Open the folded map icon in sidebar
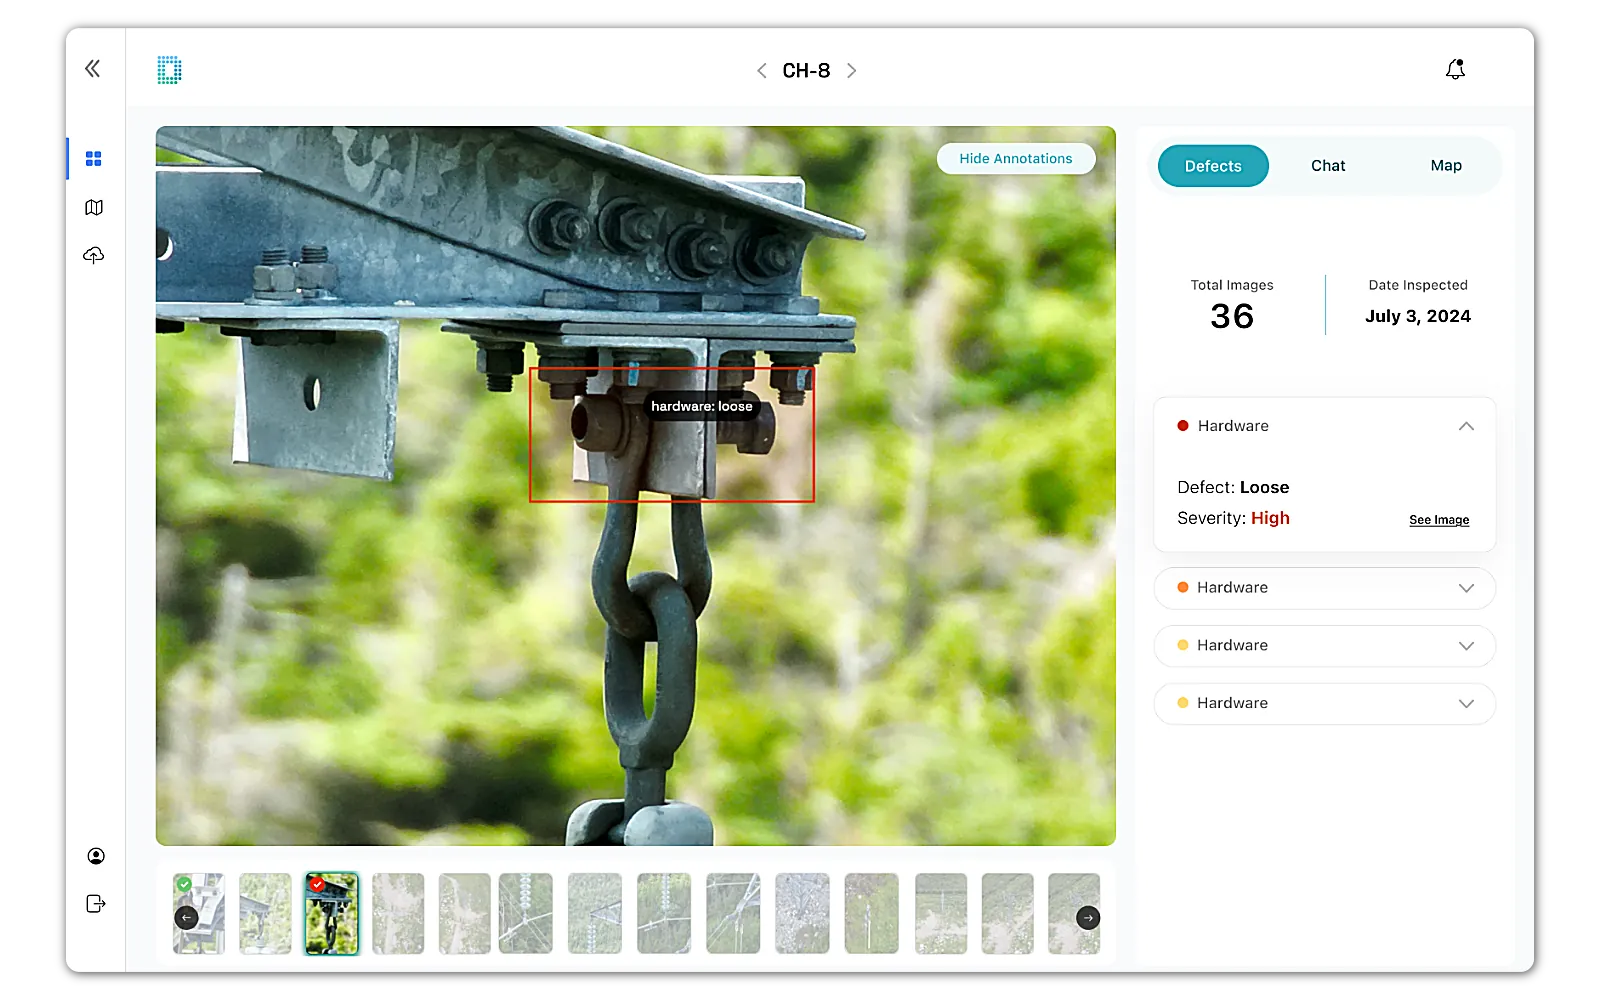Image resolution: width=1600 pixels, height=1000 pixels. [x=94, y=207]
